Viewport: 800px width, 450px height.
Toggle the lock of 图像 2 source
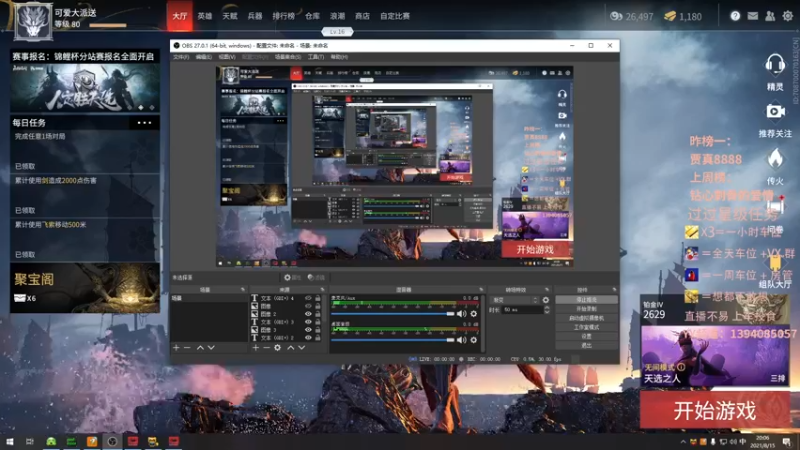click(318, 314)
